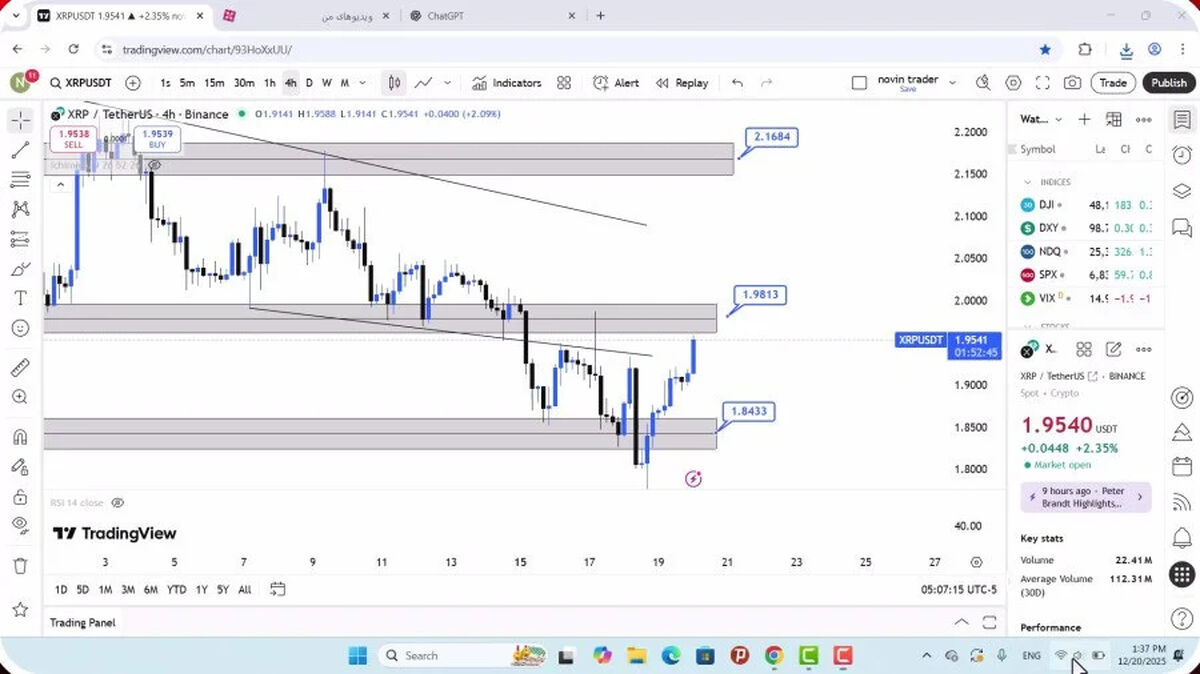Image resolution: width=1200 pixels, height=674 pixels.
Task: Open watchlist advanced view icon
Action: point(1114,119)
